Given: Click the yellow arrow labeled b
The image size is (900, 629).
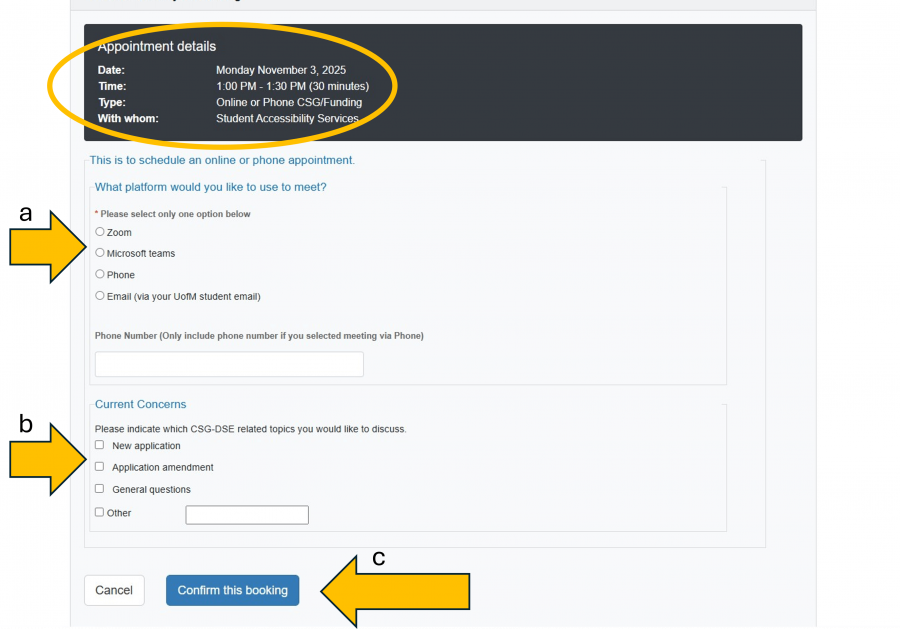Looking at the screenshot, I should point(50,460).
